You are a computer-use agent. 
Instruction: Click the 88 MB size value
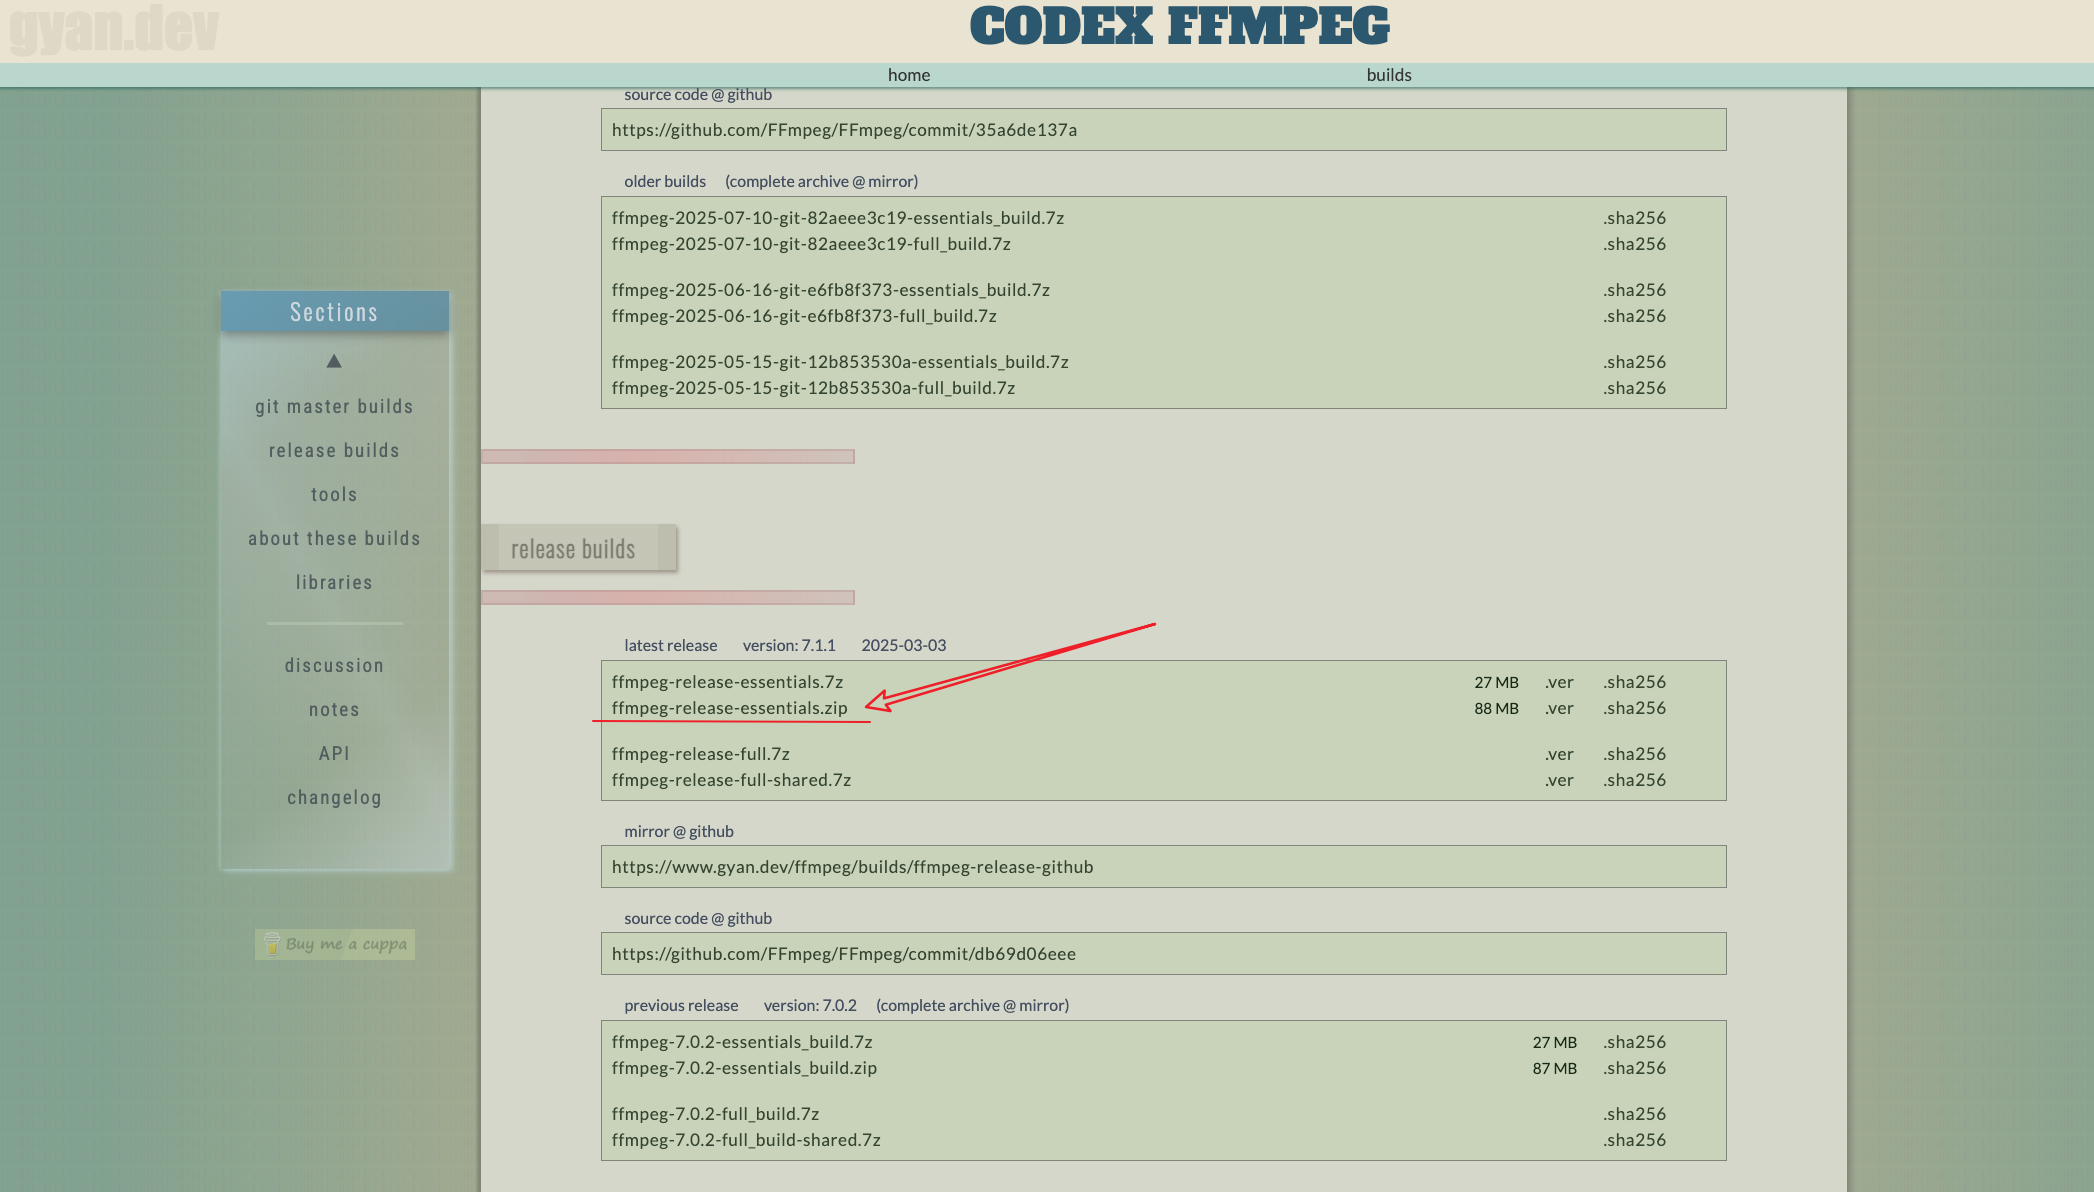pyautogui.click(x=1496, y=708)
